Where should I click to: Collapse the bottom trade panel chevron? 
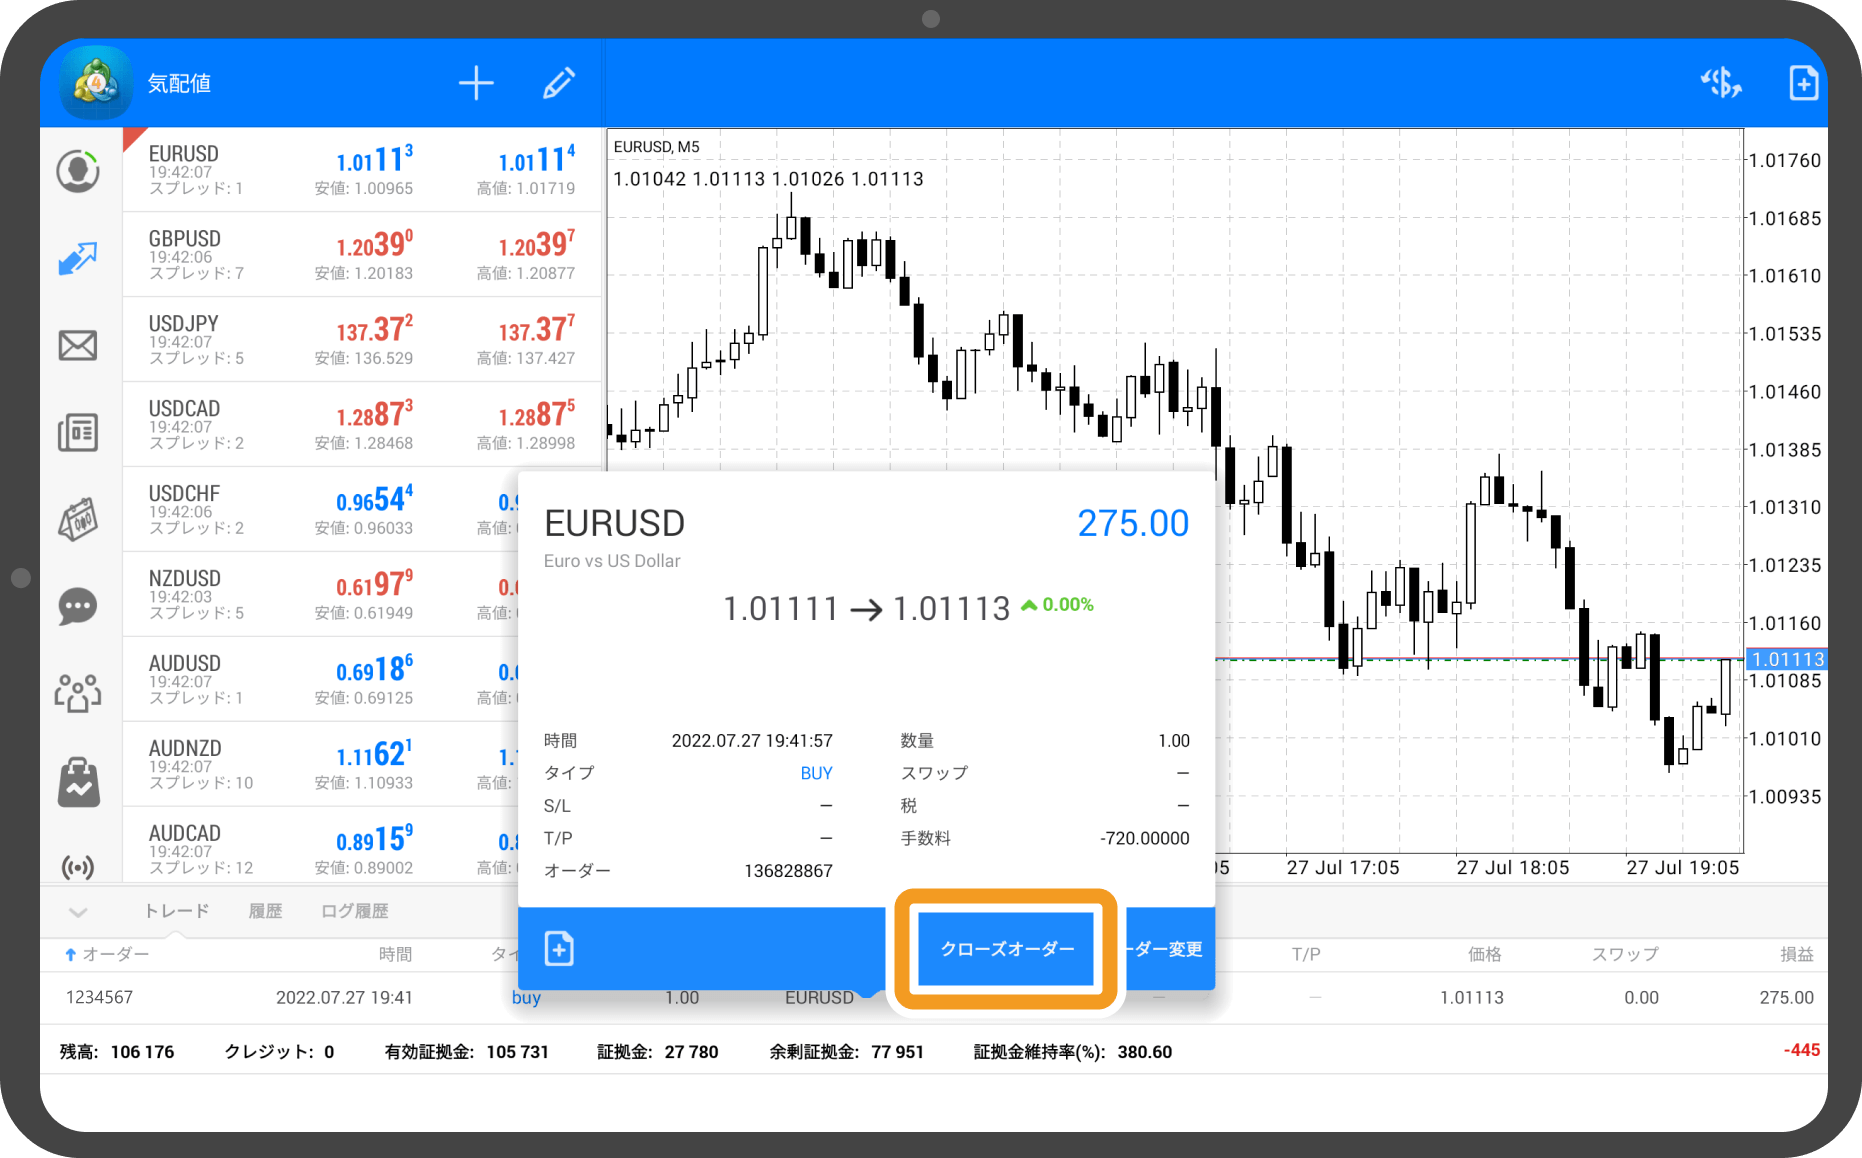click(78, 911)
